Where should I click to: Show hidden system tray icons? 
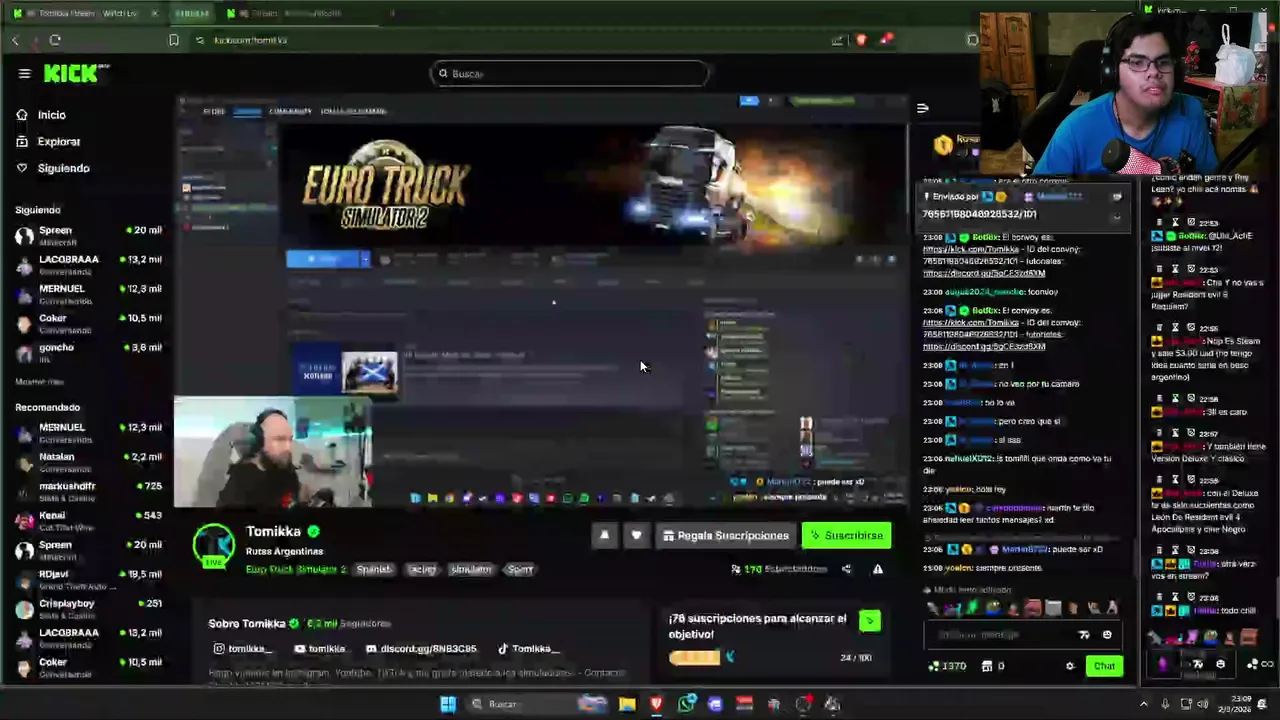pos(1144,704)
